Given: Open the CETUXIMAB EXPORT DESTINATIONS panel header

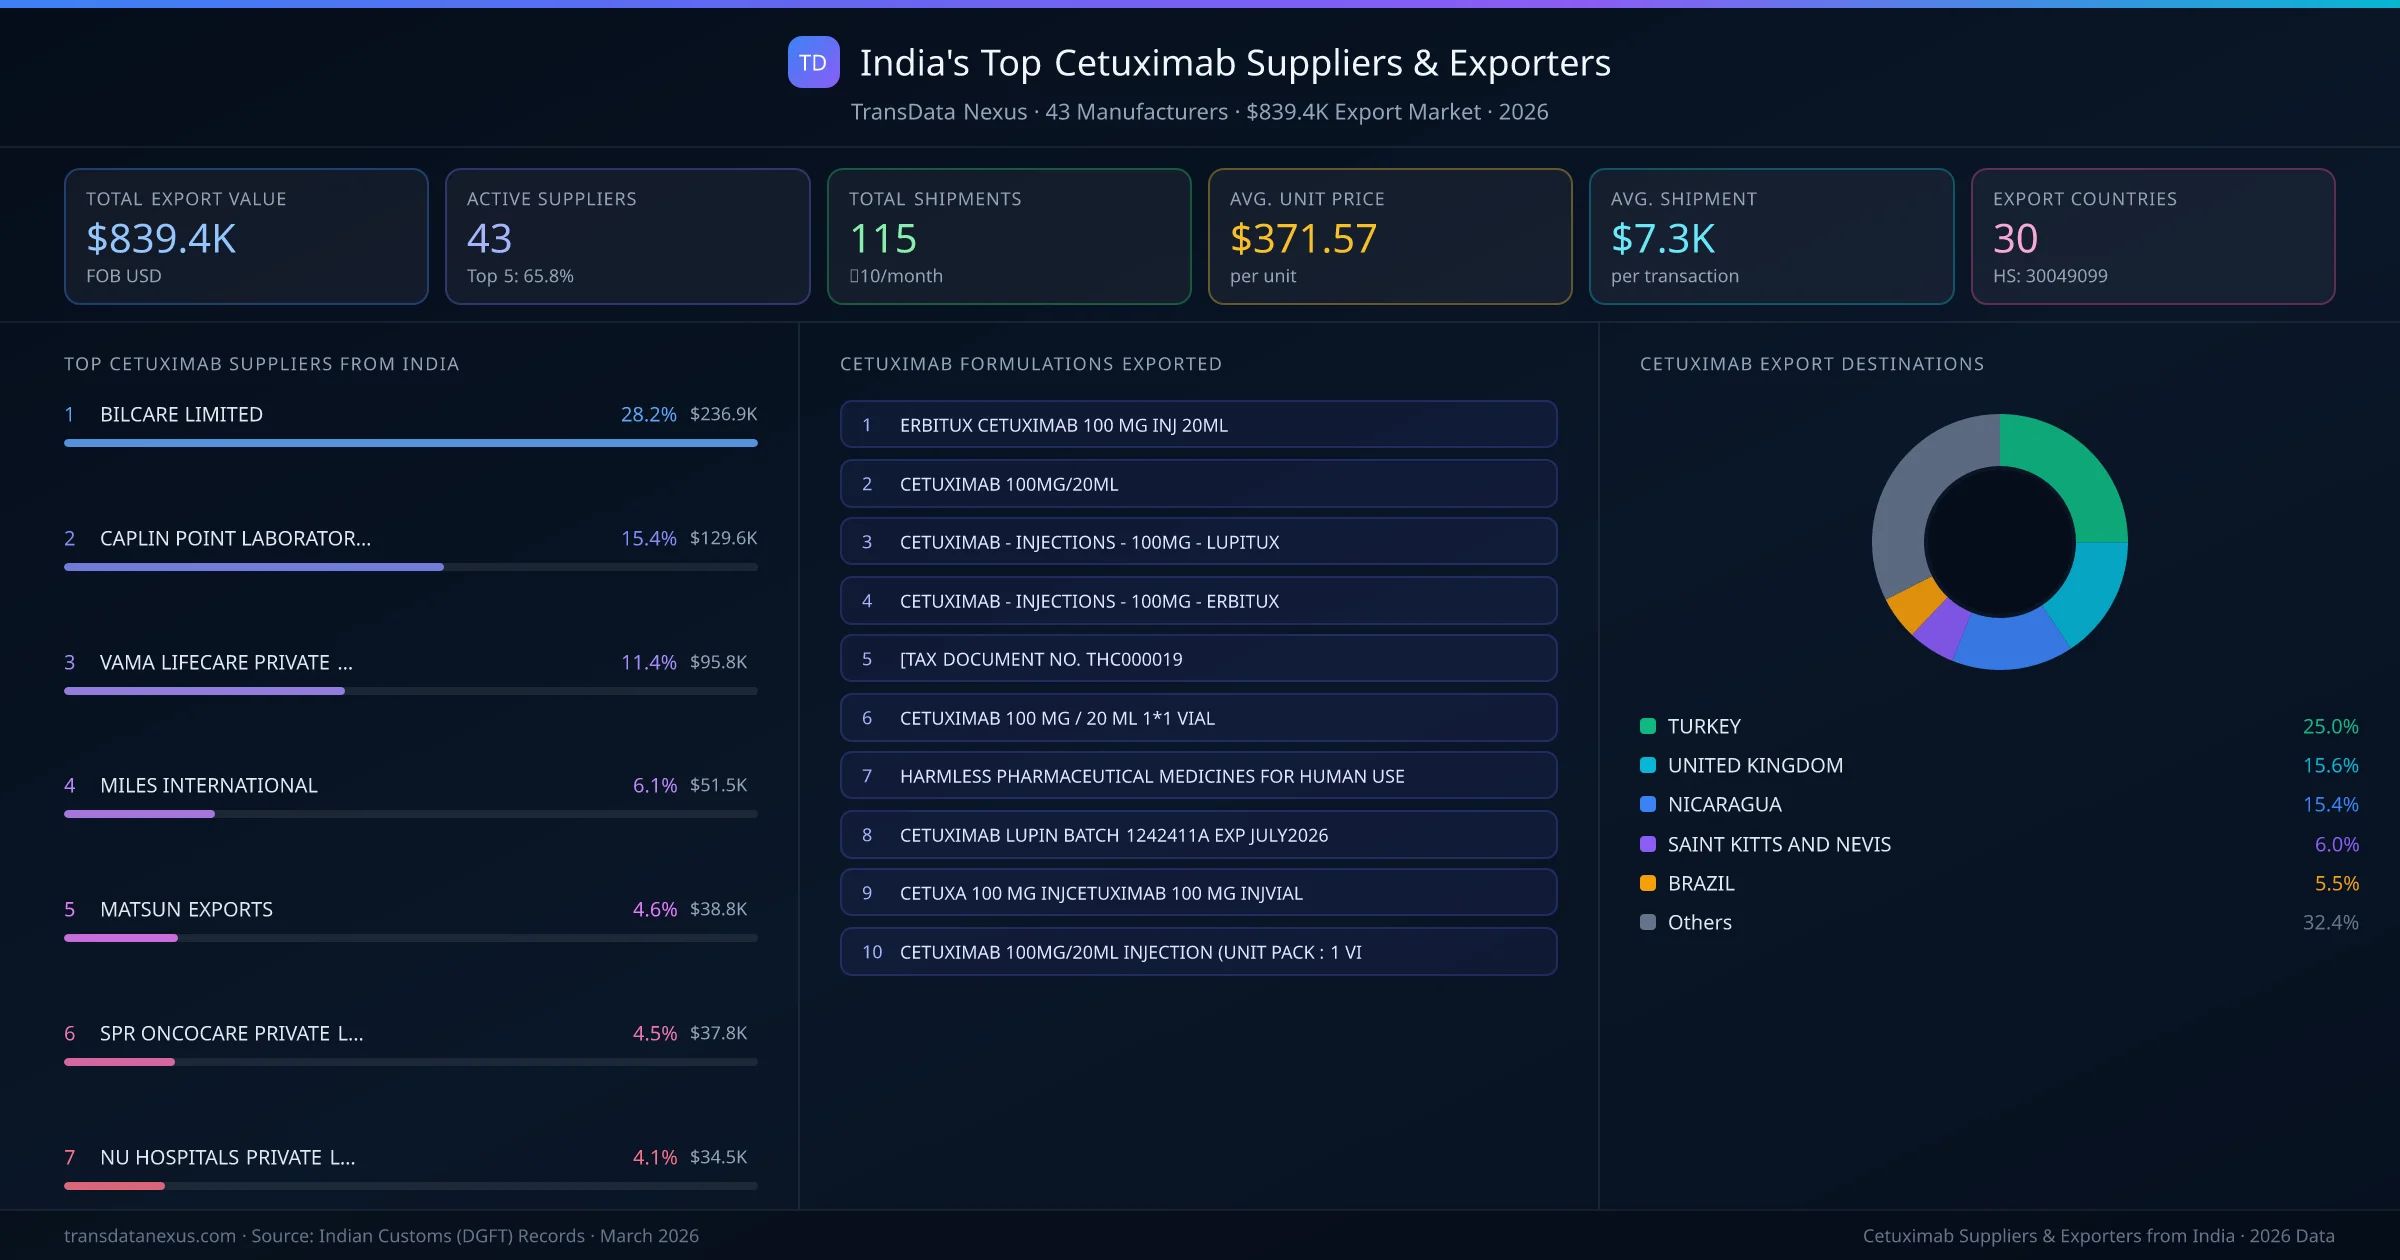Looking at the screenshot, I should click(x=1812, y=364).
